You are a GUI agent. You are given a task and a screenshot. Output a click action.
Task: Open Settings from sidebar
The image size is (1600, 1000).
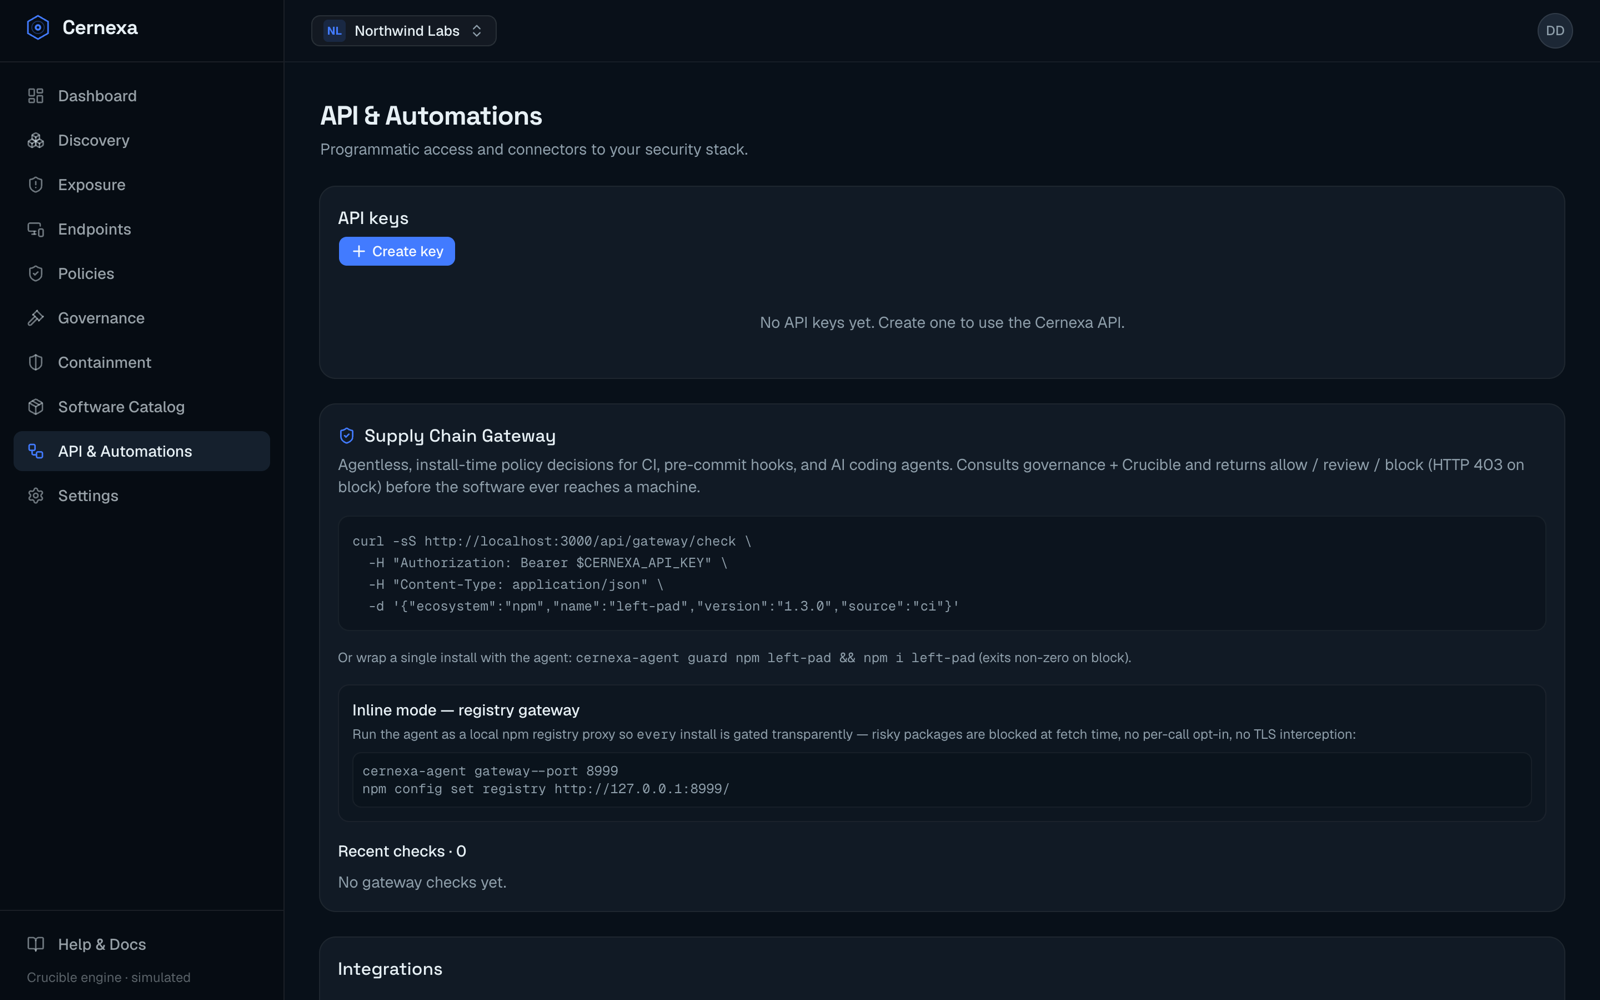142,496
